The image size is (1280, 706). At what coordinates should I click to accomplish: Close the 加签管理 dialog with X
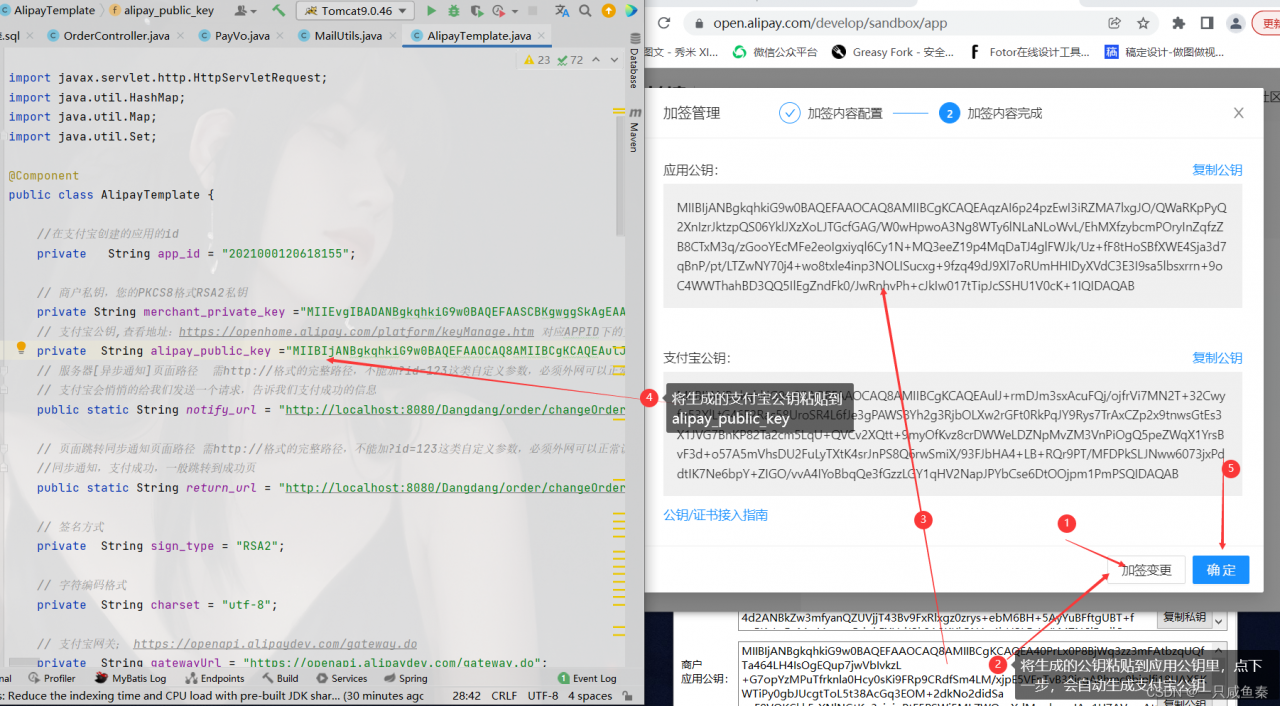tap(1238, 113)
